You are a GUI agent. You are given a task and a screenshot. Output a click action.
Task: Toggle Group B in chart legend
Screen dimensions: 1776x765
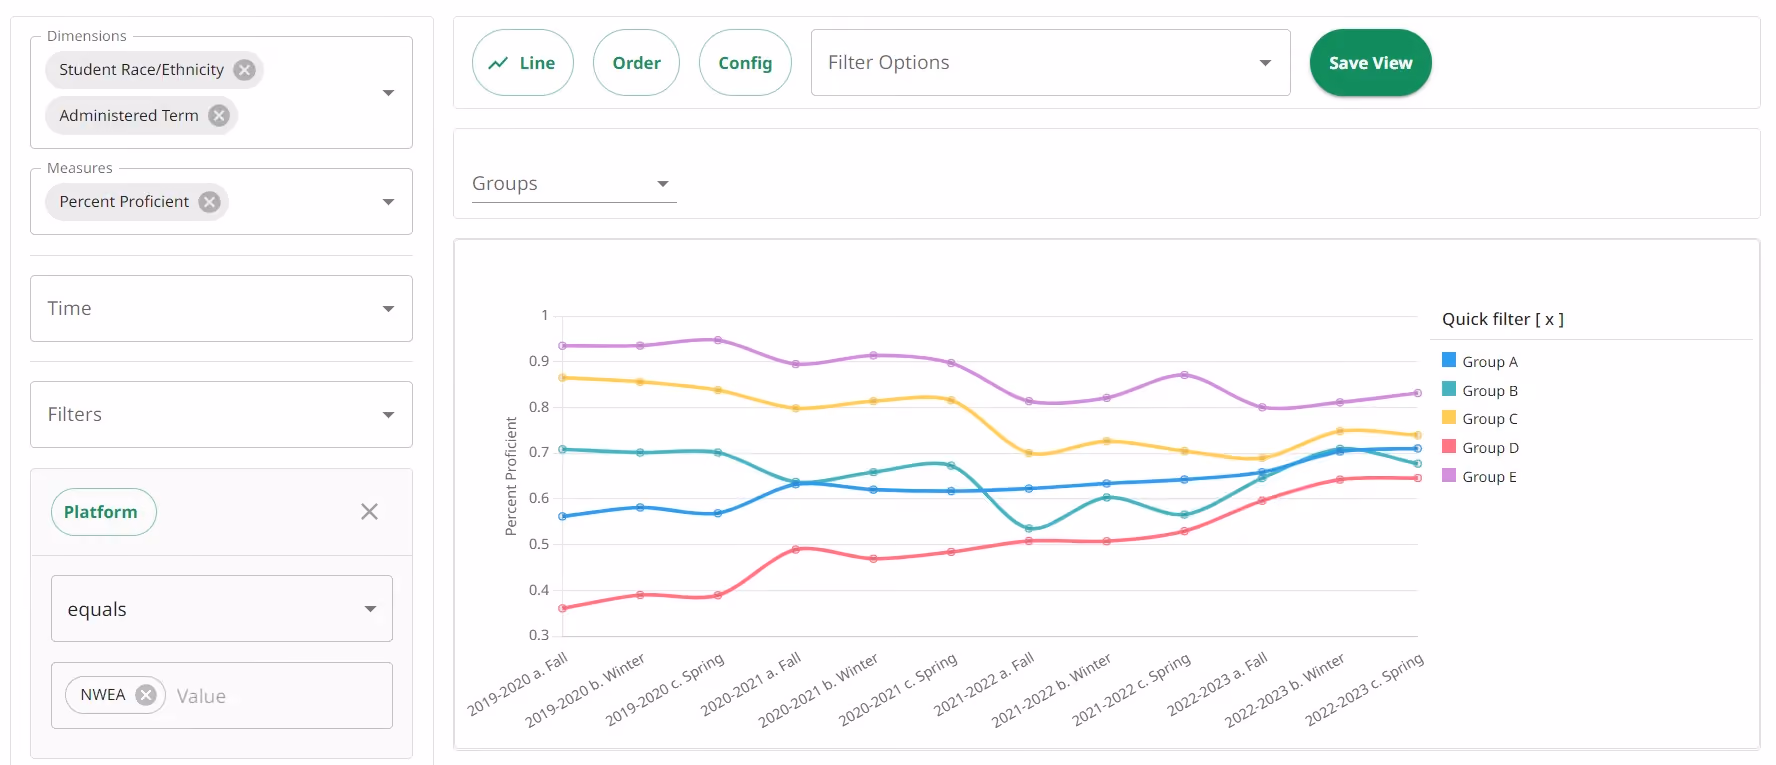coord(1480,390)
